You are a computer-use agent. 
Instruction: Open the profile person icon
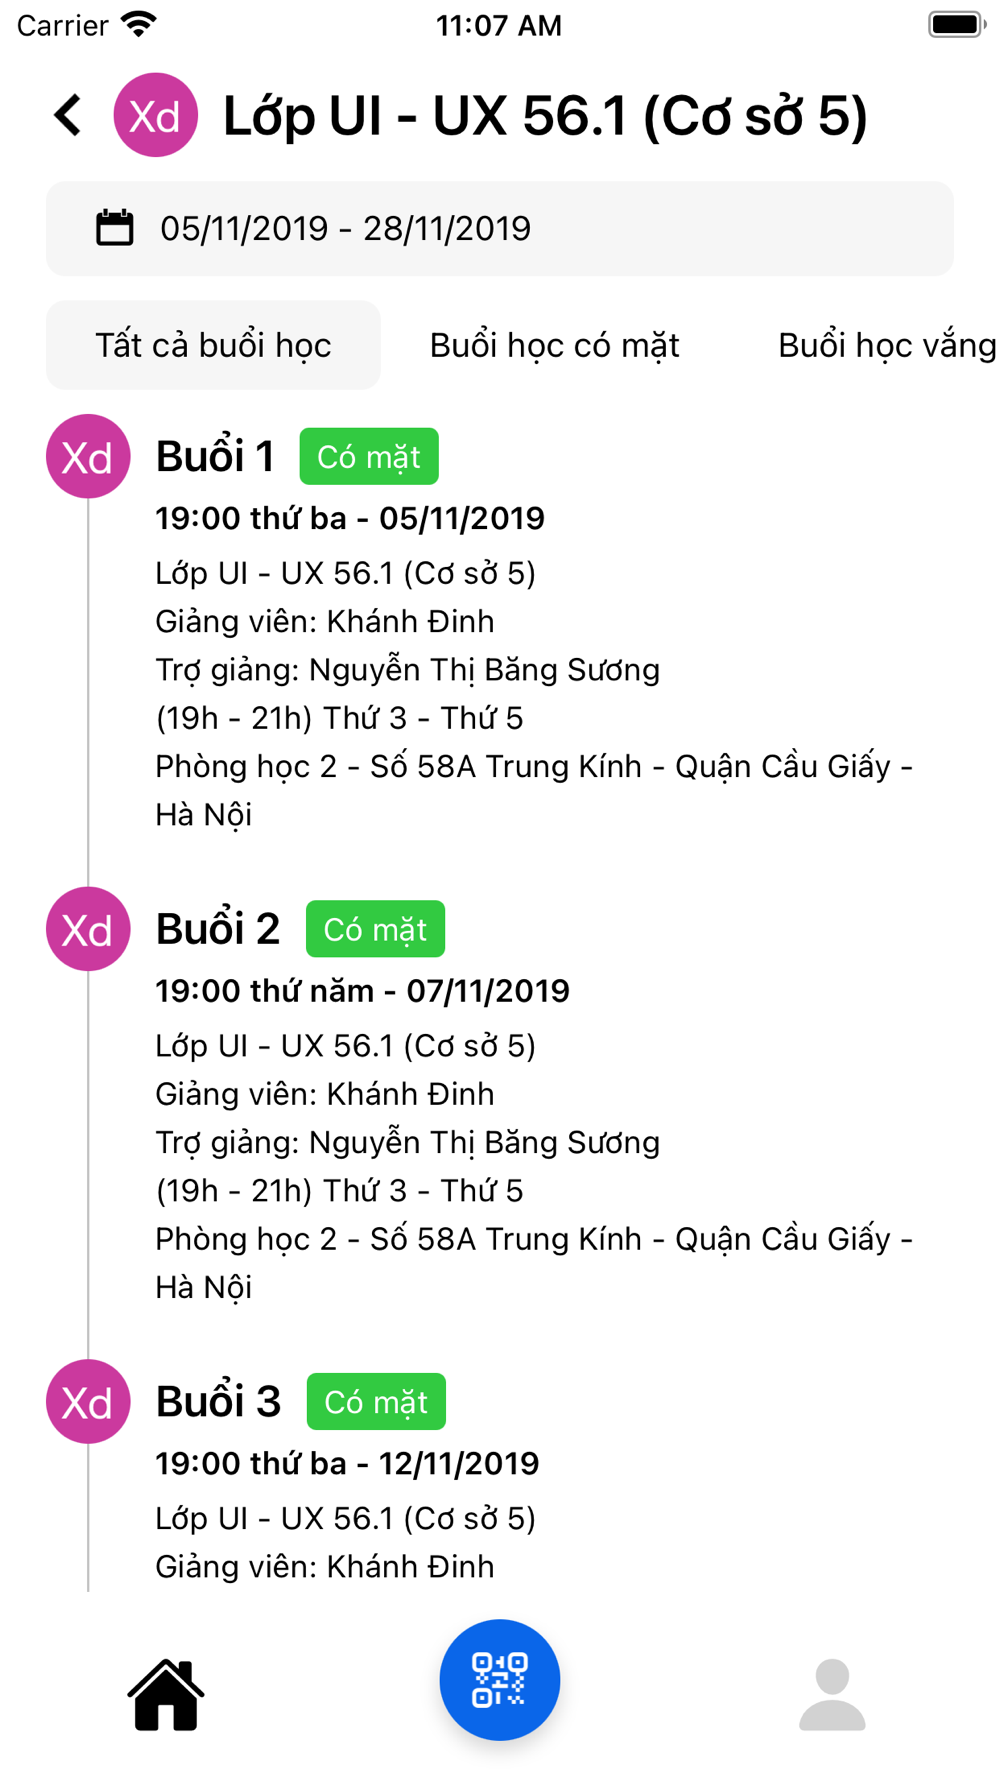(832, 1693)
